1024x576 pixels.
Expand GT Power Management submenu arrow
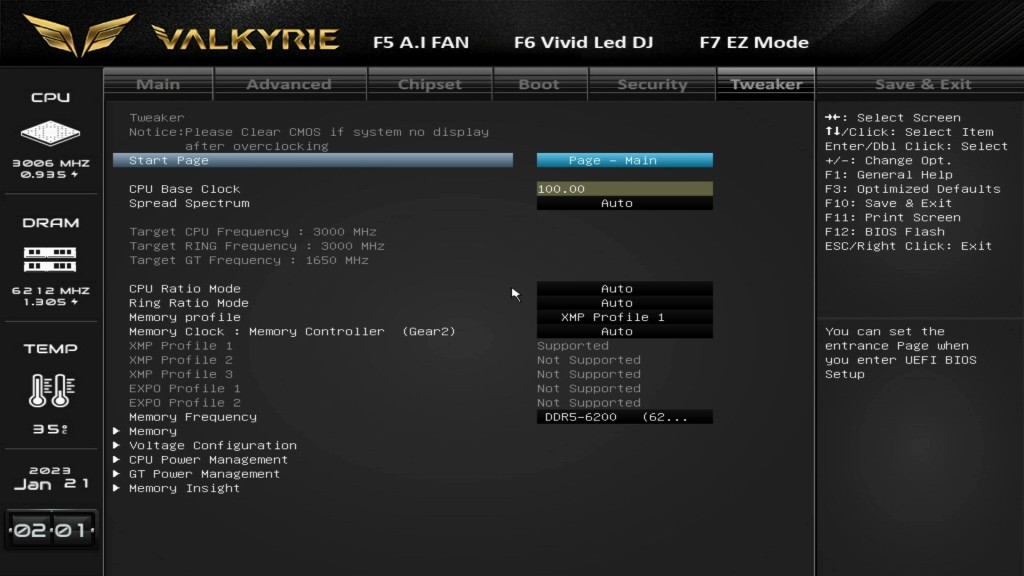116,474
